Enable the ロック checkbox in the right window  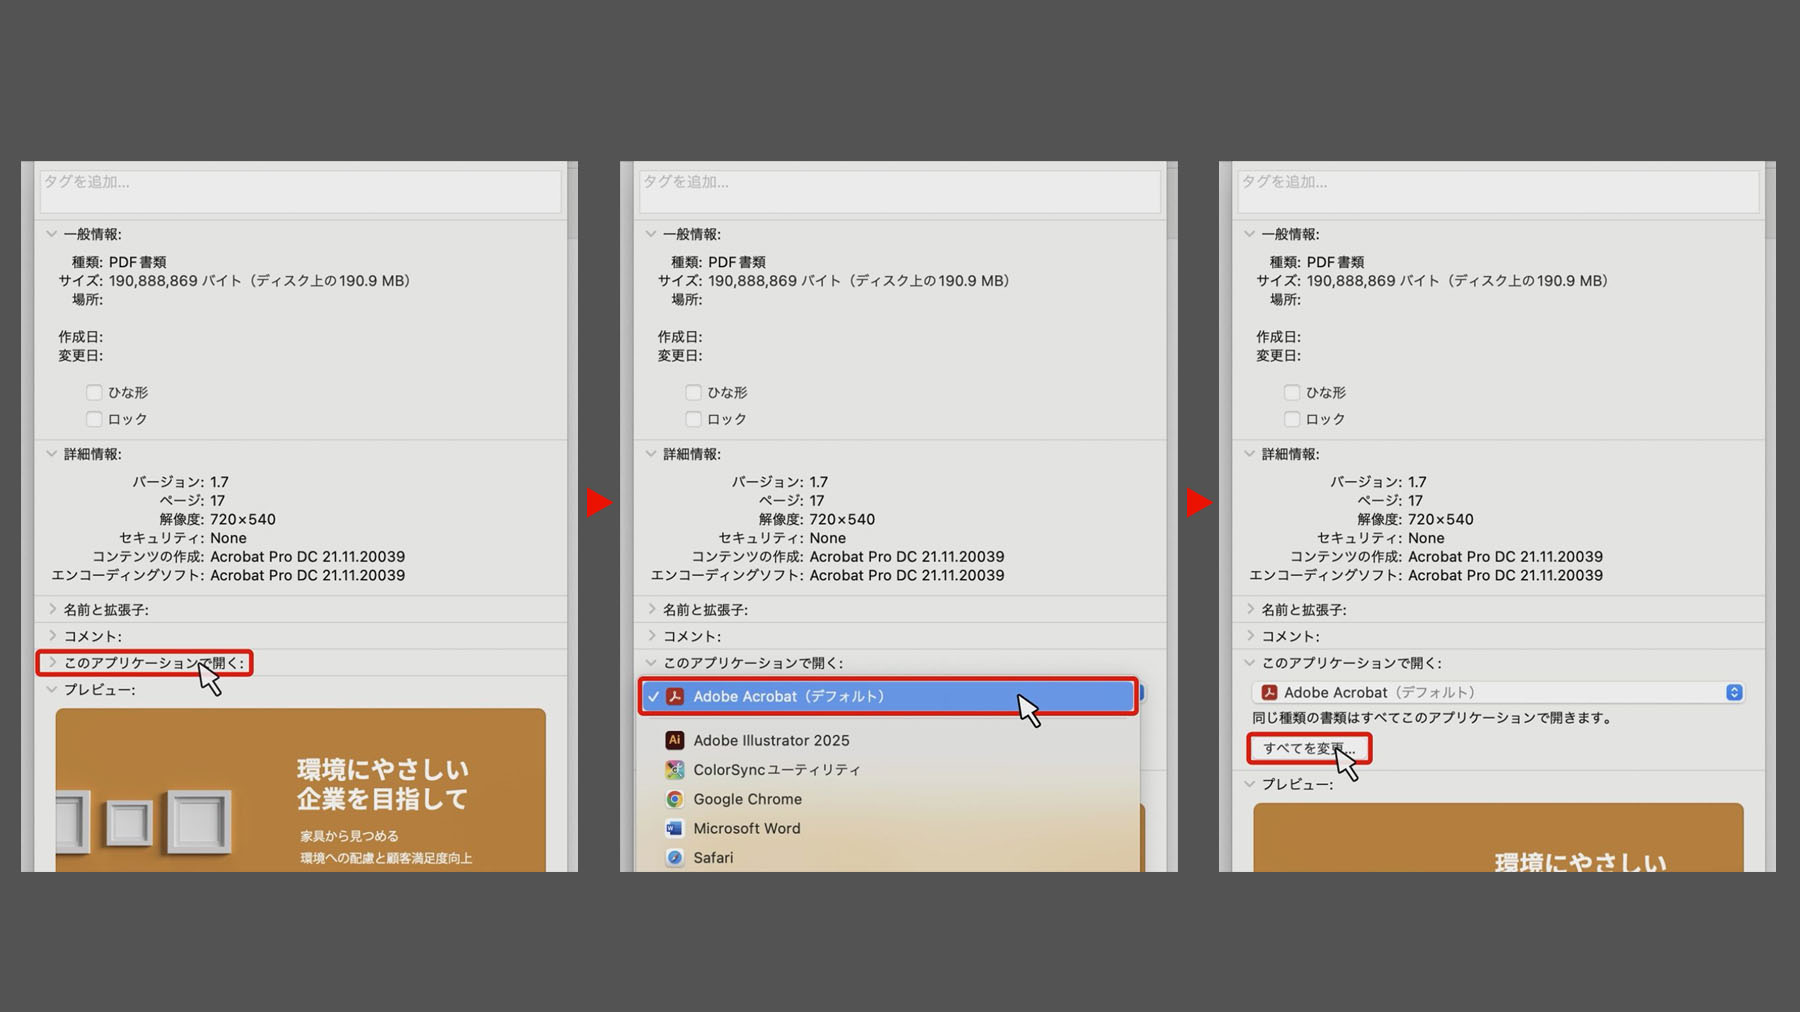tap(1292, 419)
